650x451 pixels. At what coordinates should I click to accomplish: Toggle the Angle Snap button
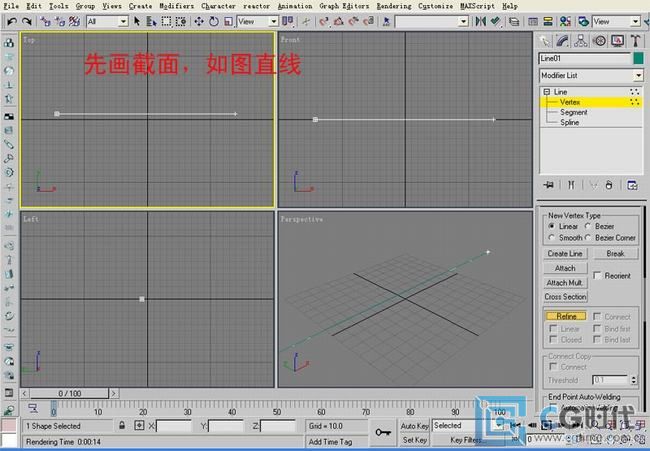coord(339,21)
